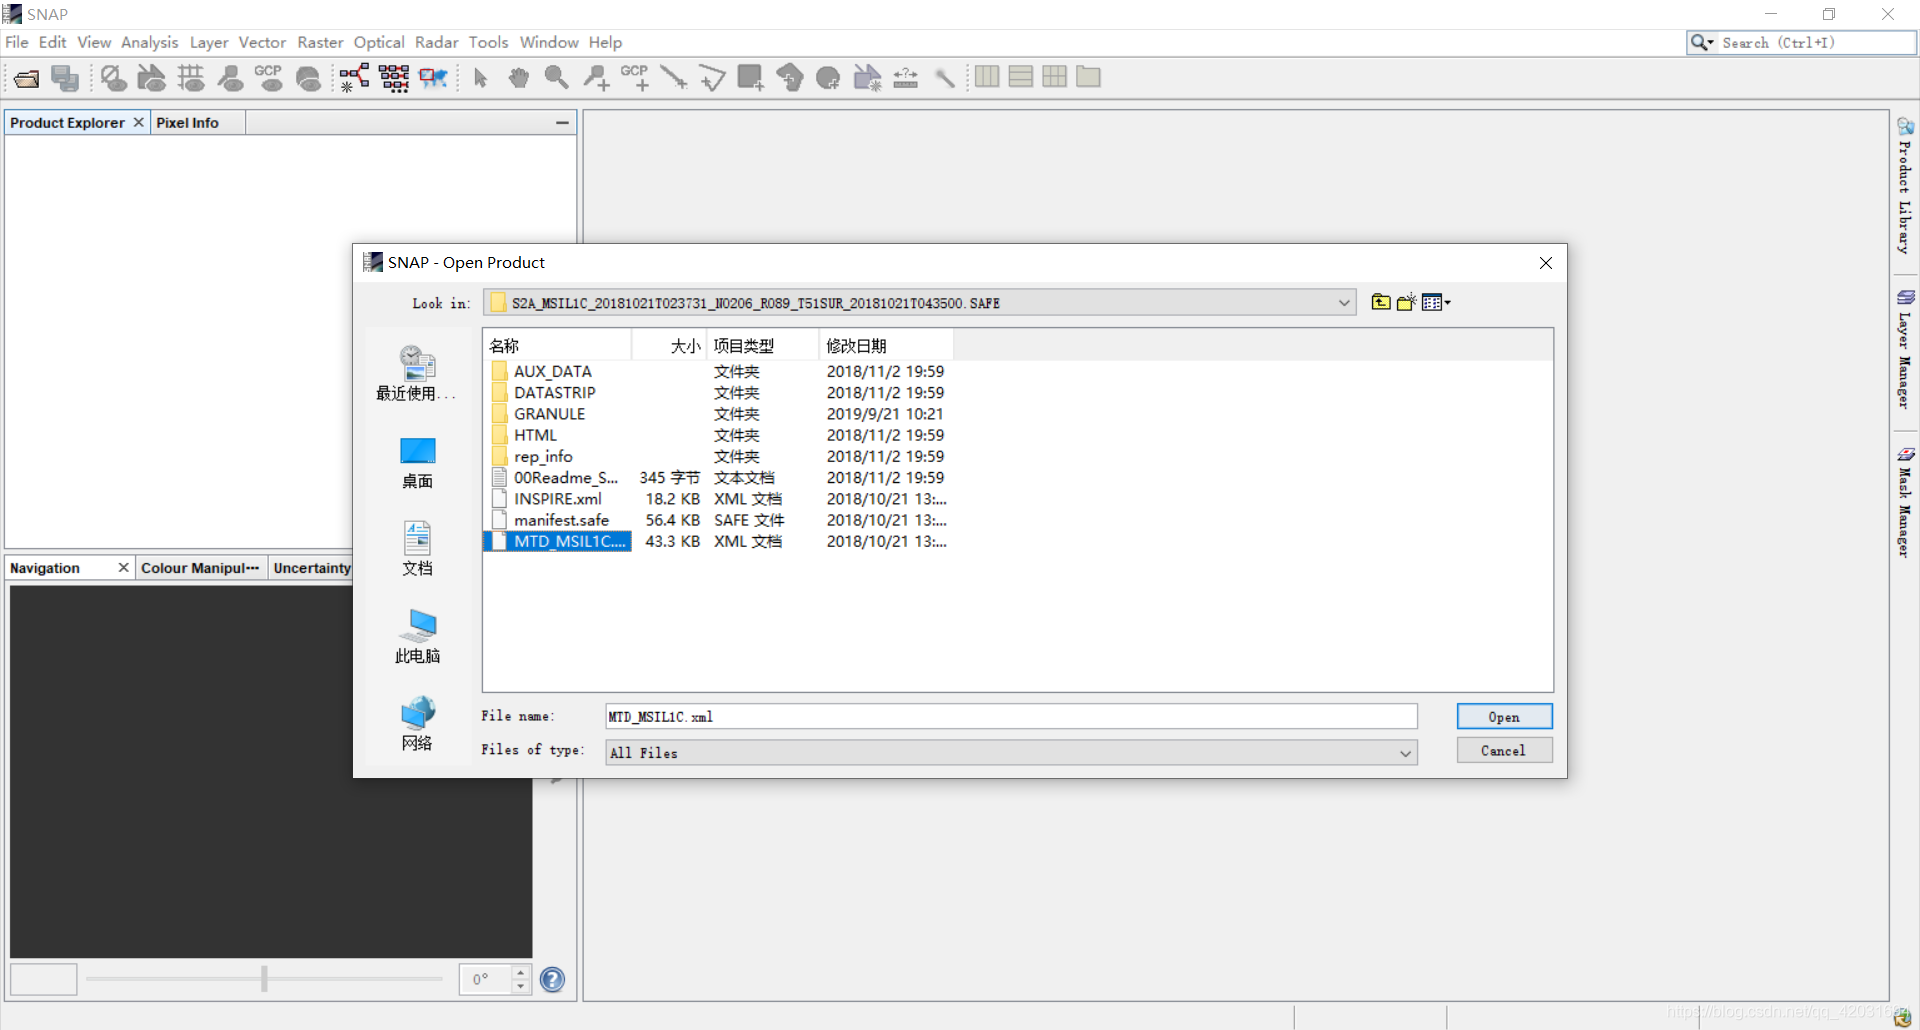
Task: Open the File menu
Action: click(x=17, y=42)
